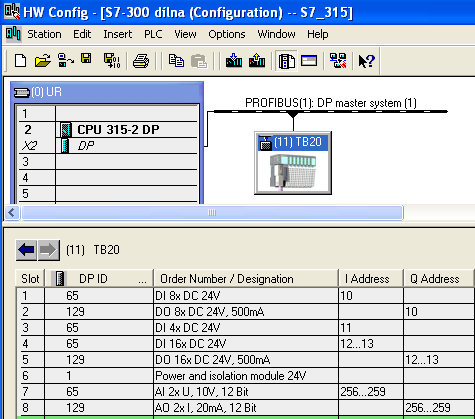Select empty rack slot 4
The image size is (475, 419).
click(108, 178)
